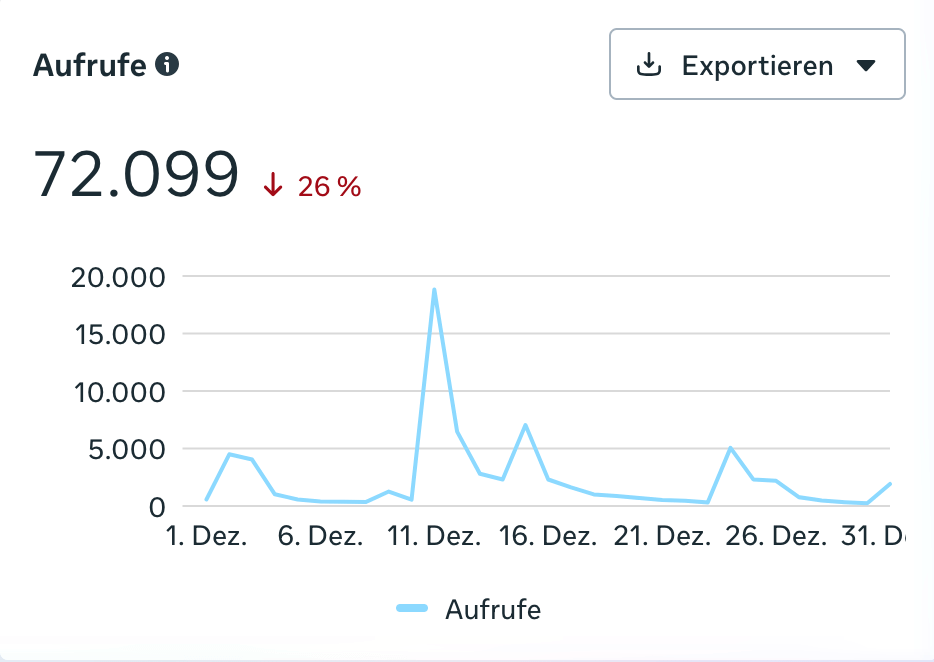Open the Exportieren dropdown arrow
934x662 pixels.
[x=866, y=66]
